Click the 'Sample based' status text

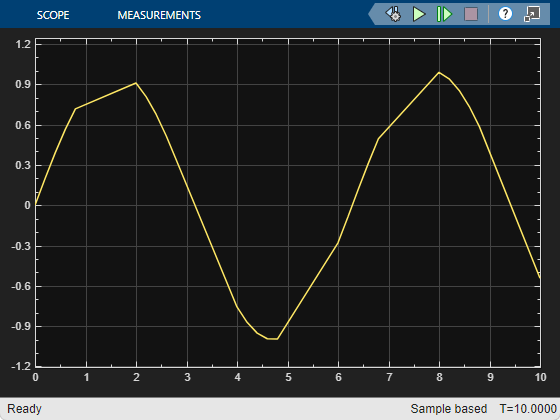click(x=449, y=409)
